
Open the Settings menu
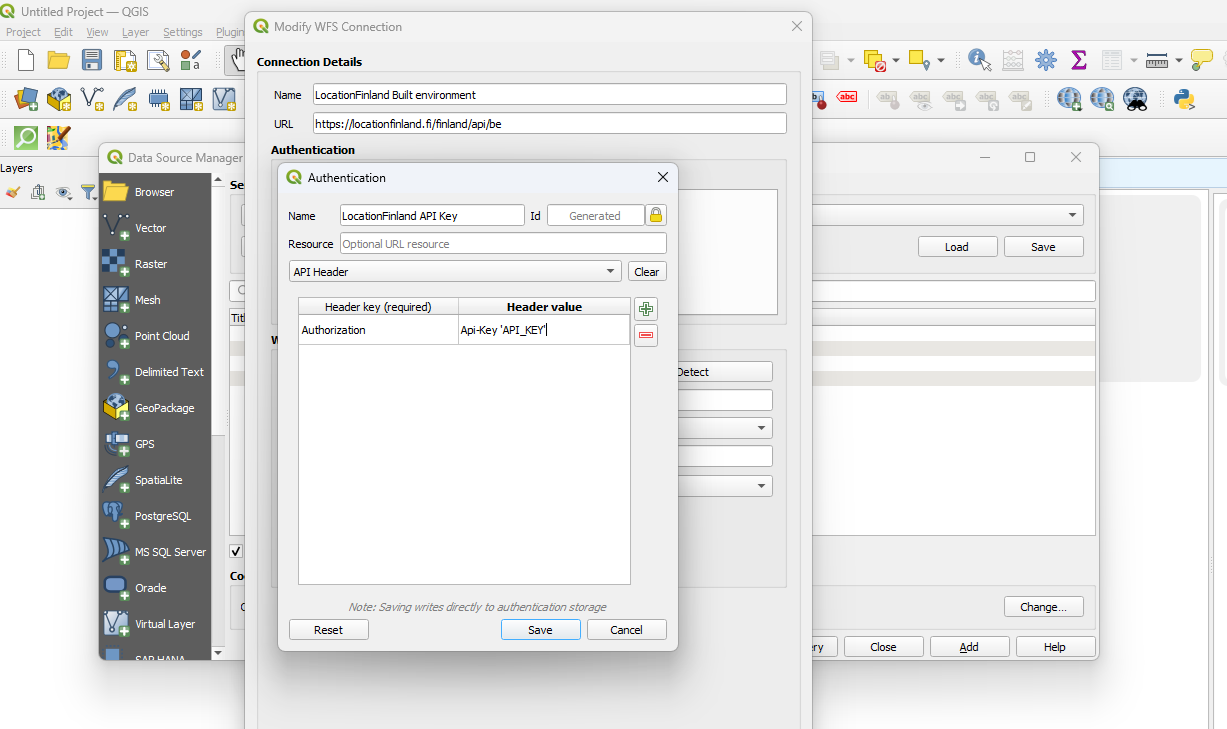[183, 32]
